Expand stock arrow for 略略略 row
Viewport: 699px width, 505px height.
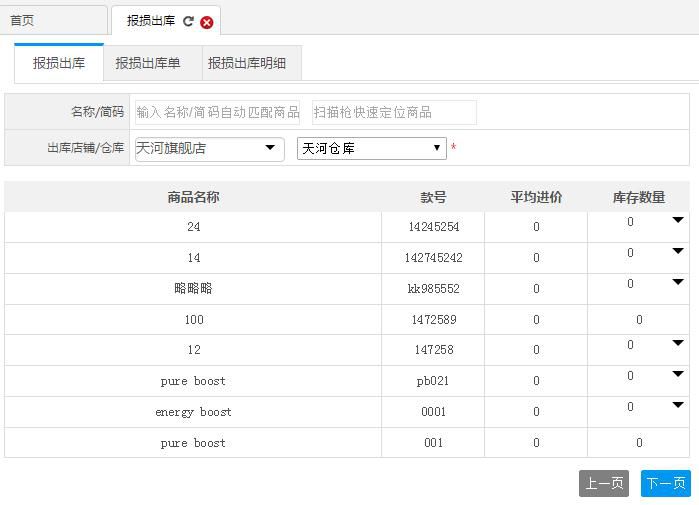677,282
